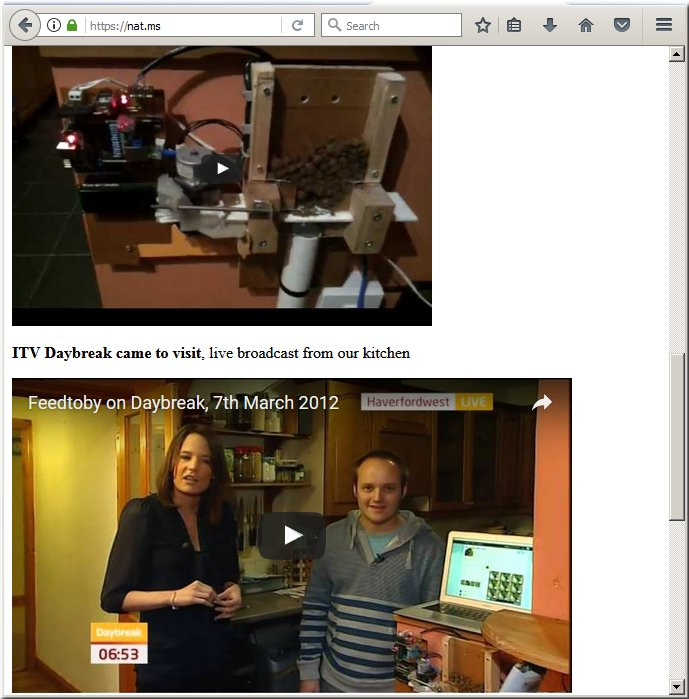Show bookmarks list icon
Screen dimensions: 689x699
[x=514, y=25]
